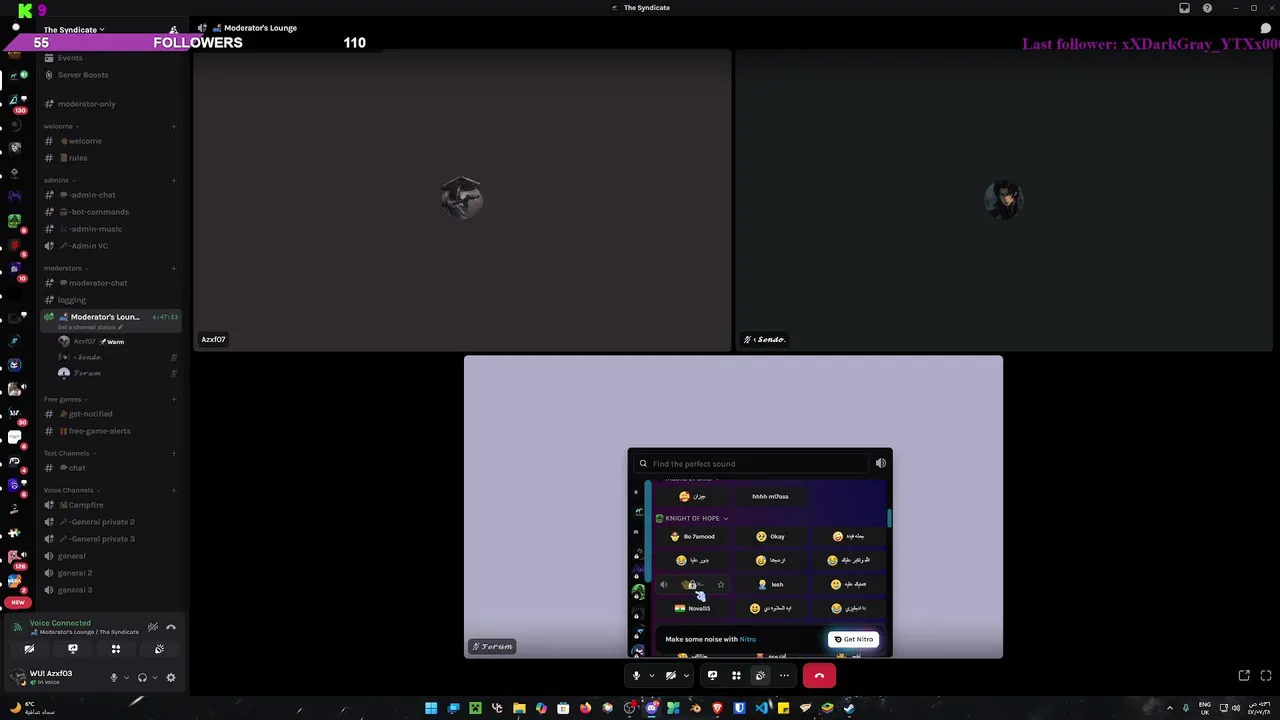Open the rules channel
Screen dimensions: 1280x720
[111, 158]
